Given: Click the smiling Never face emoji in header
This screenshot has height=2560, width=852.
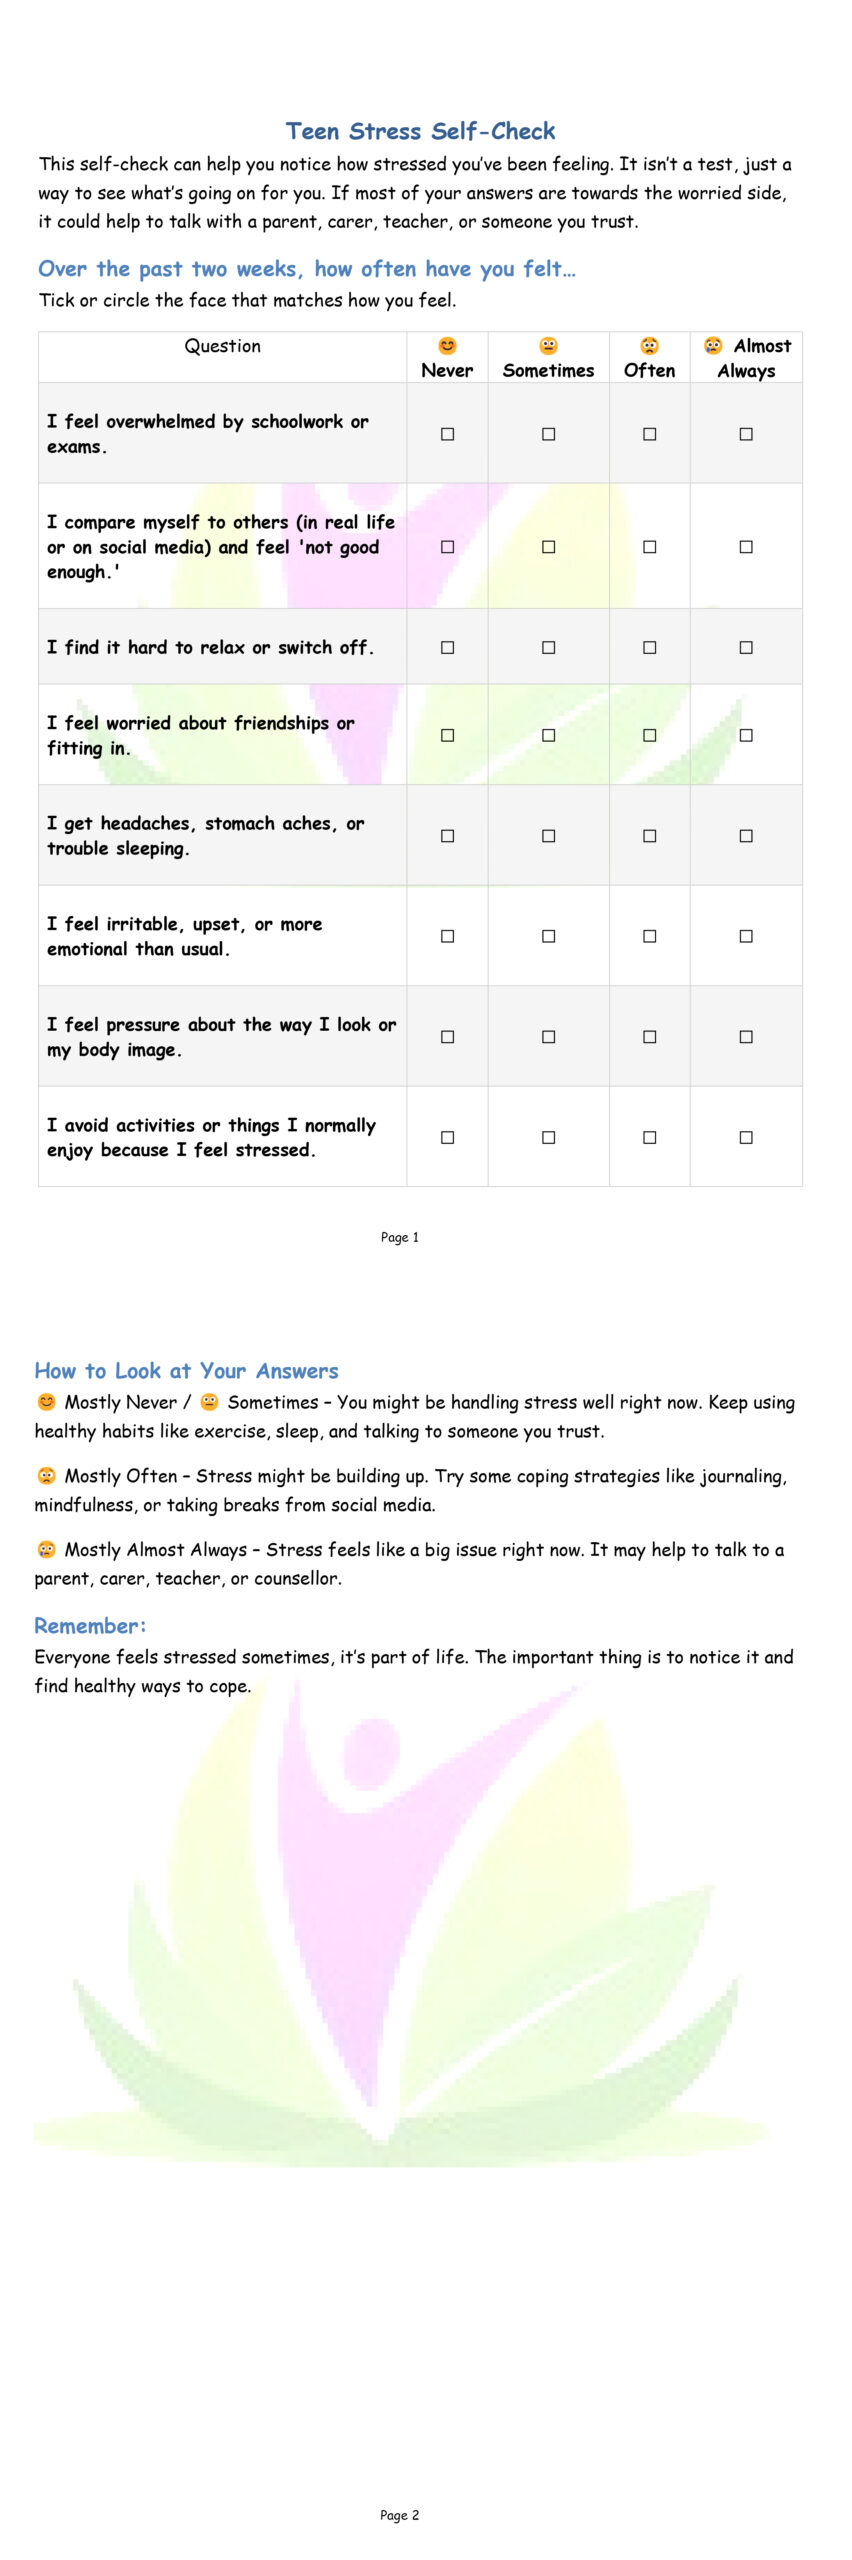Looking at the screenshot, I should coord(447,346).
